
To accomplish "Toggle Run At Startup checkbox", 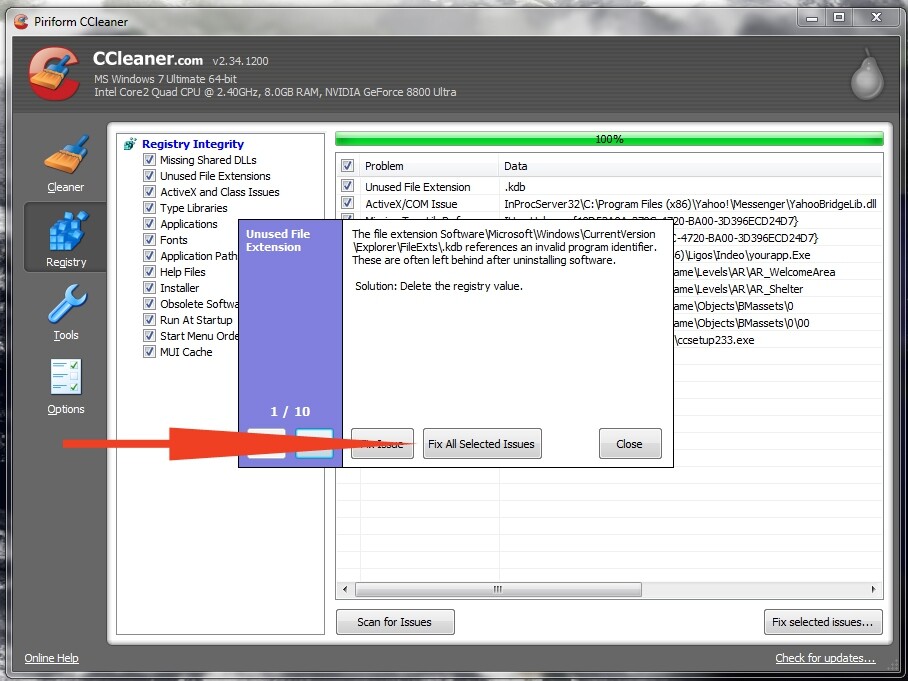I will coord(149,320).
